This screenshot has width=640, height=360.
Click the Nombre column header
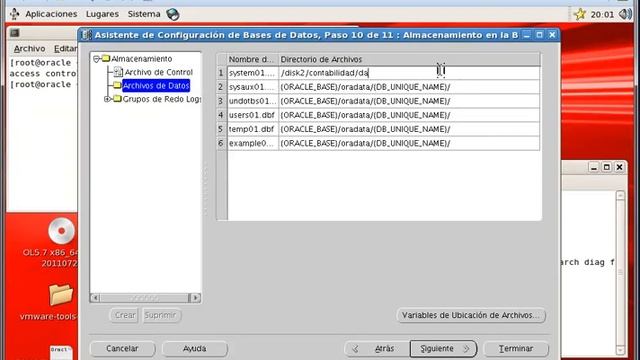253,59
